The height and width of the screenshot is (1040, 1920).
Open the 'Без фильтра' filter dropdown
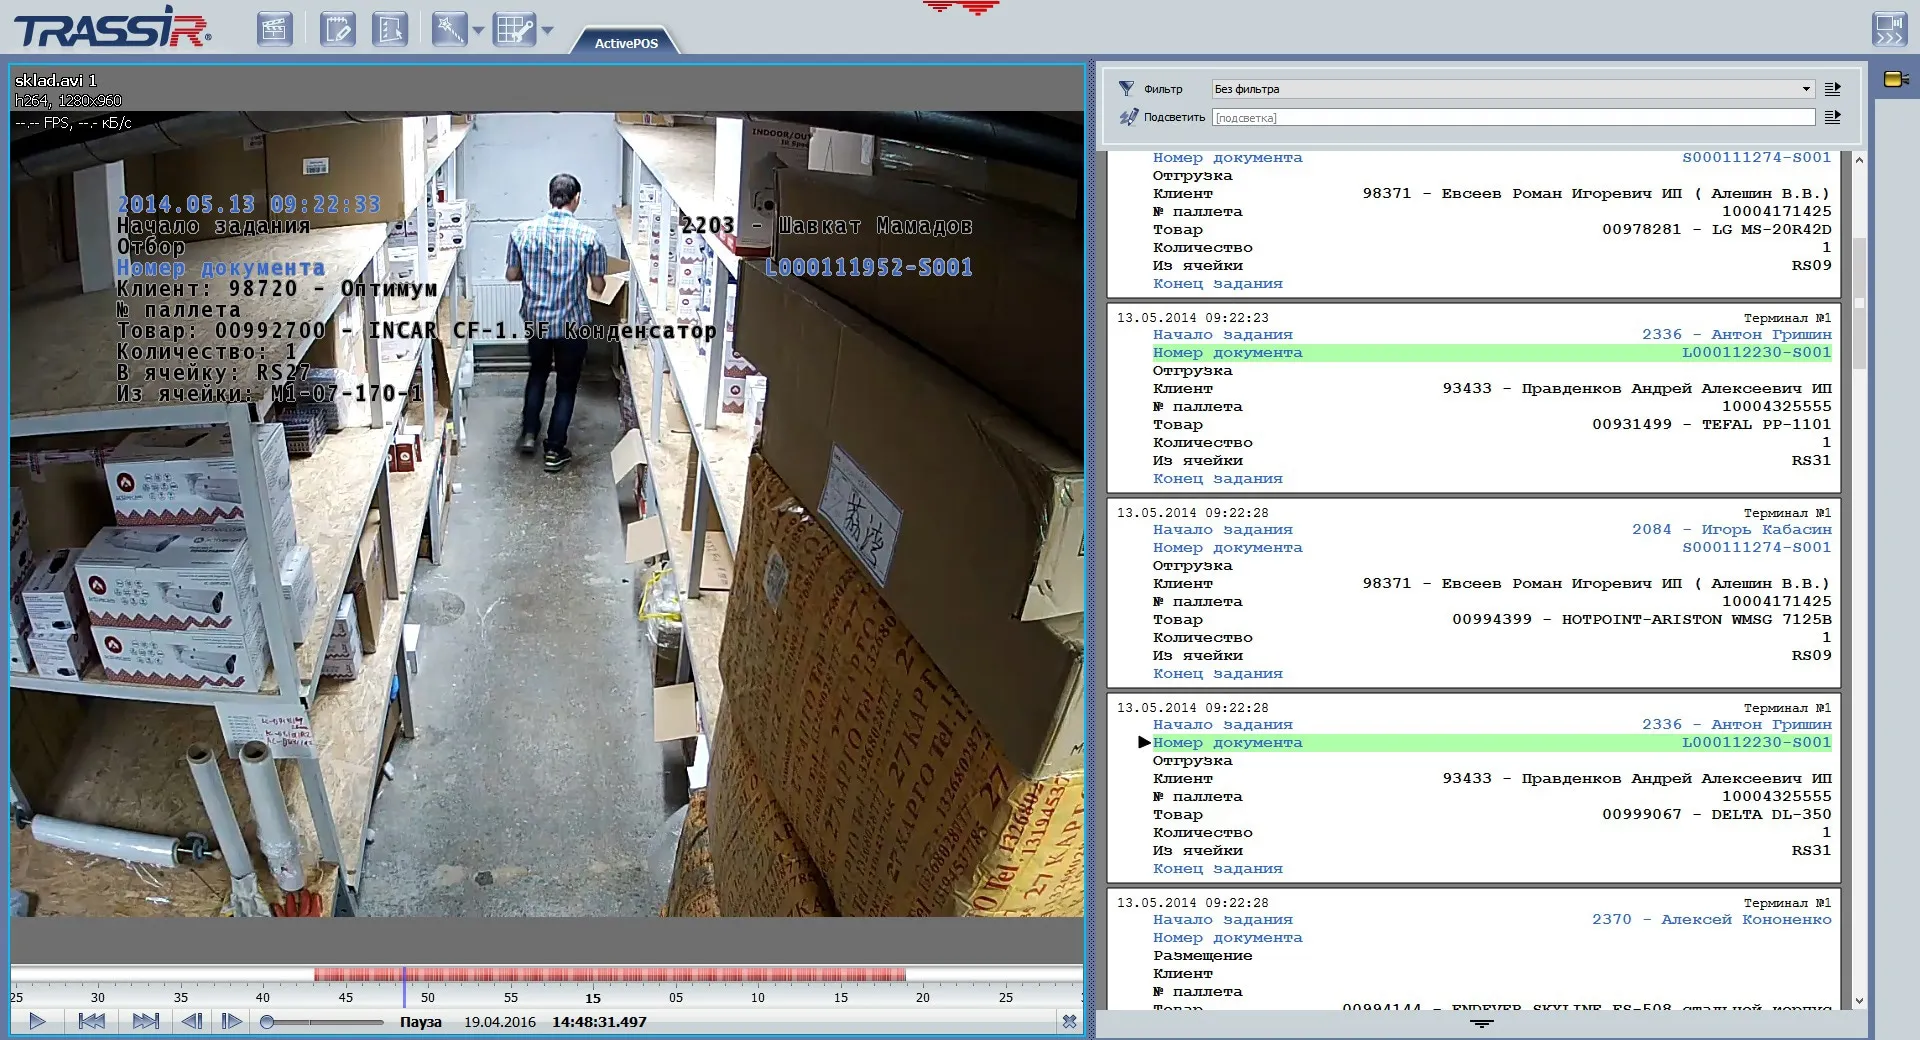coord(1512,89)
